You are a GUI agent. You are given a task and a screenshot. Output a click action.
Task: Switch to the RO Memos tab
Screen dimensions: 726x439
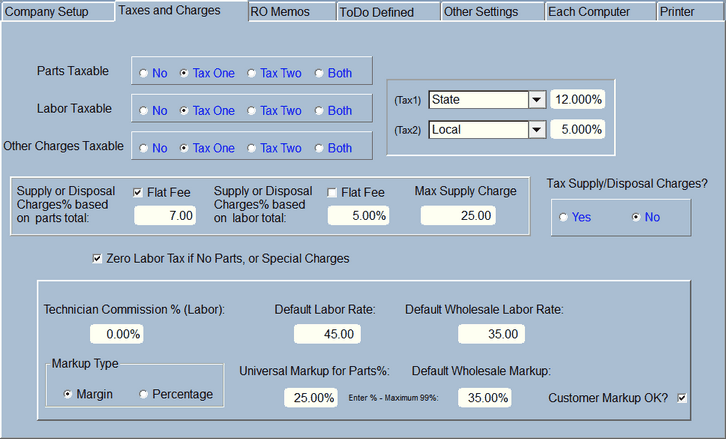click(x=292, y=12)
